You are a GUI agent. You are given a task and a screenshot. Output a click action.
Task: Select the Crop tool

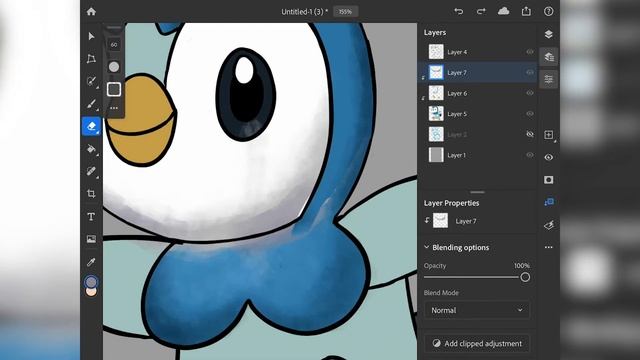coord(91,193)
